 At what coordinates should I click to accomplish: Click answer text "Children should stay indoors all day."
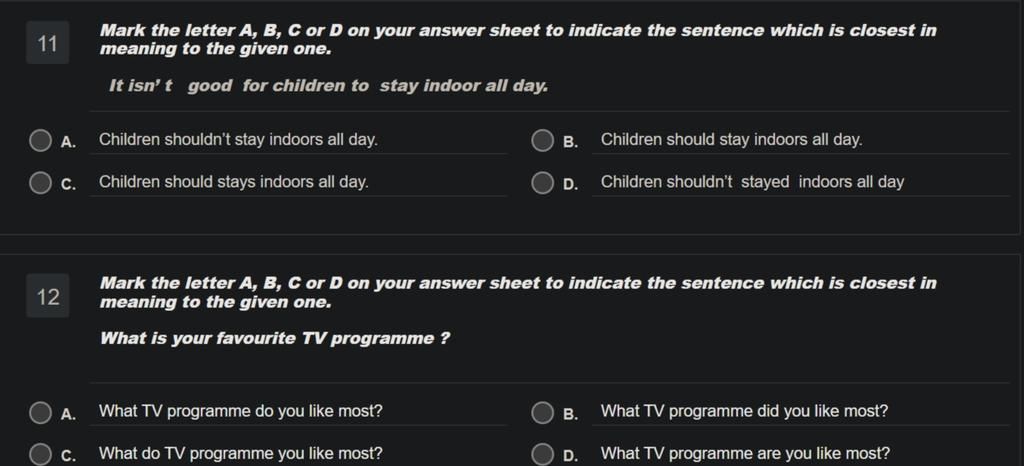pyautogui.click(x=731, y=140)
